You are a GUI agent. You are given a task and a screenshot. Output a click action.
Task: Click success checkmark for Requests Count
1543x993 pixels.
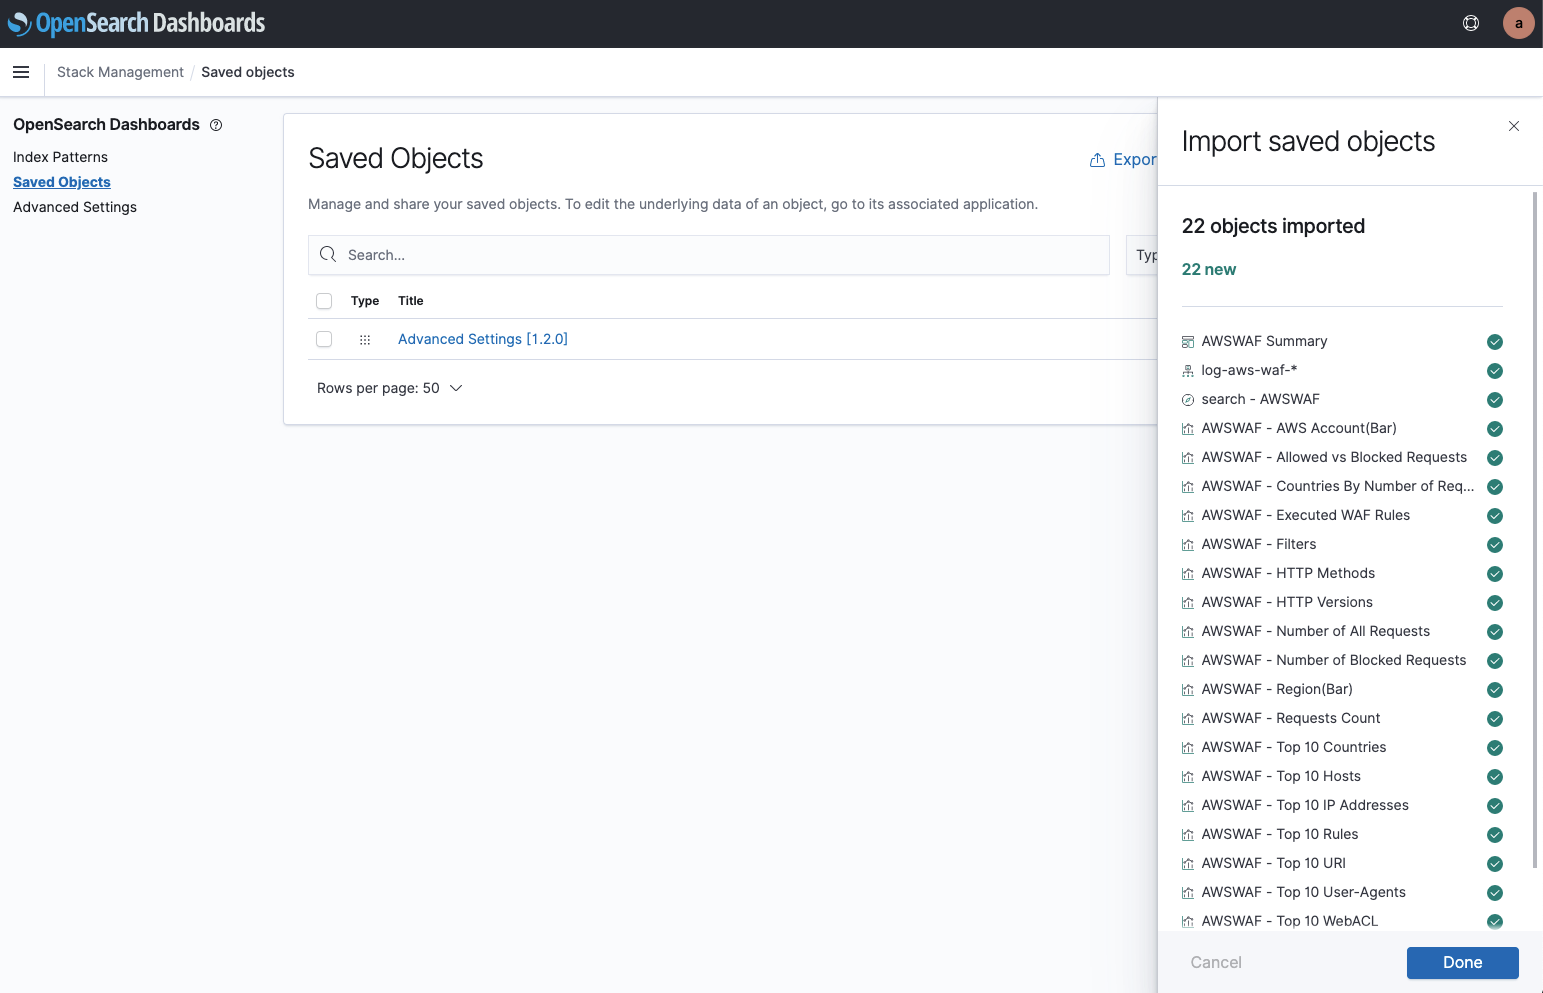(x=1495, y=719)
